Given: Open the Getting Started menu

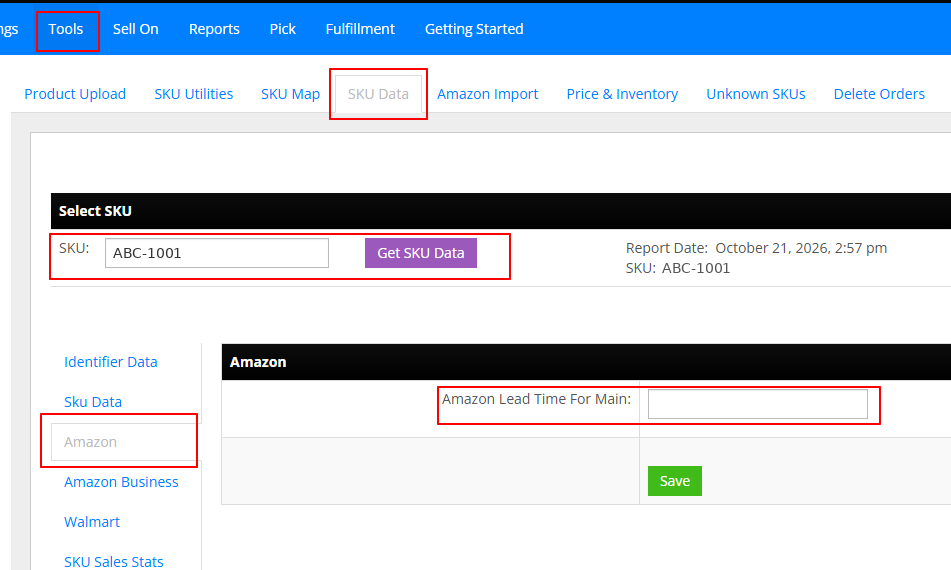Looking at the screenshot, I should pyautogui.click(x=474, y=29).
